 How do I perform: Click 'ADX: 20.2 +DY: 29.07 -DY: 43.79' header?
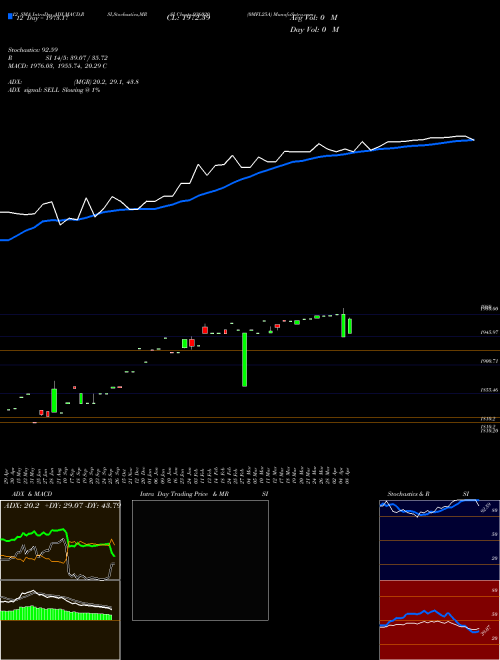point(62,505)
